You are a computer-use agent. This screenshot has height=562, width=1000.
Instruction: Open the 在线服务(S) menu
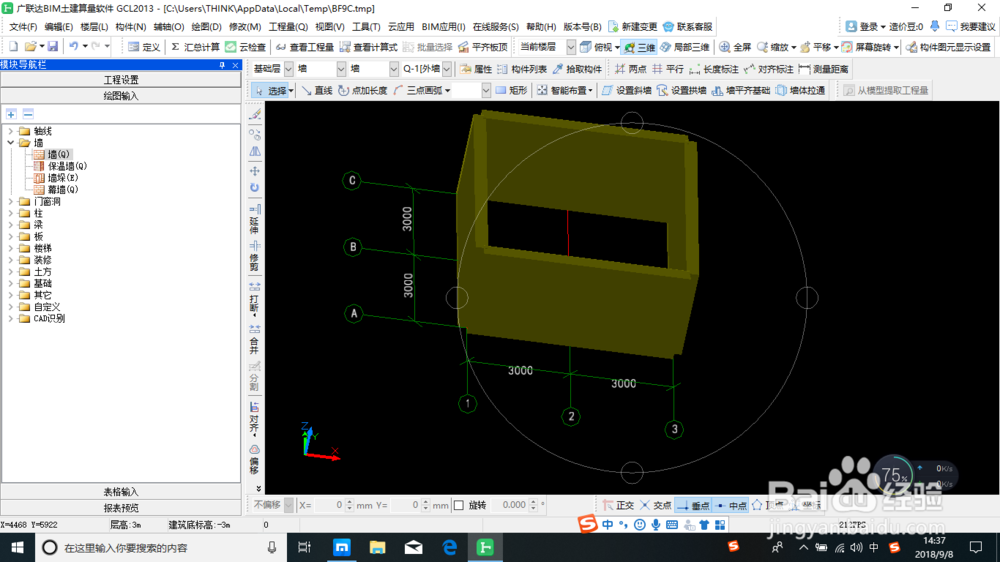click(x=496, y=27)
